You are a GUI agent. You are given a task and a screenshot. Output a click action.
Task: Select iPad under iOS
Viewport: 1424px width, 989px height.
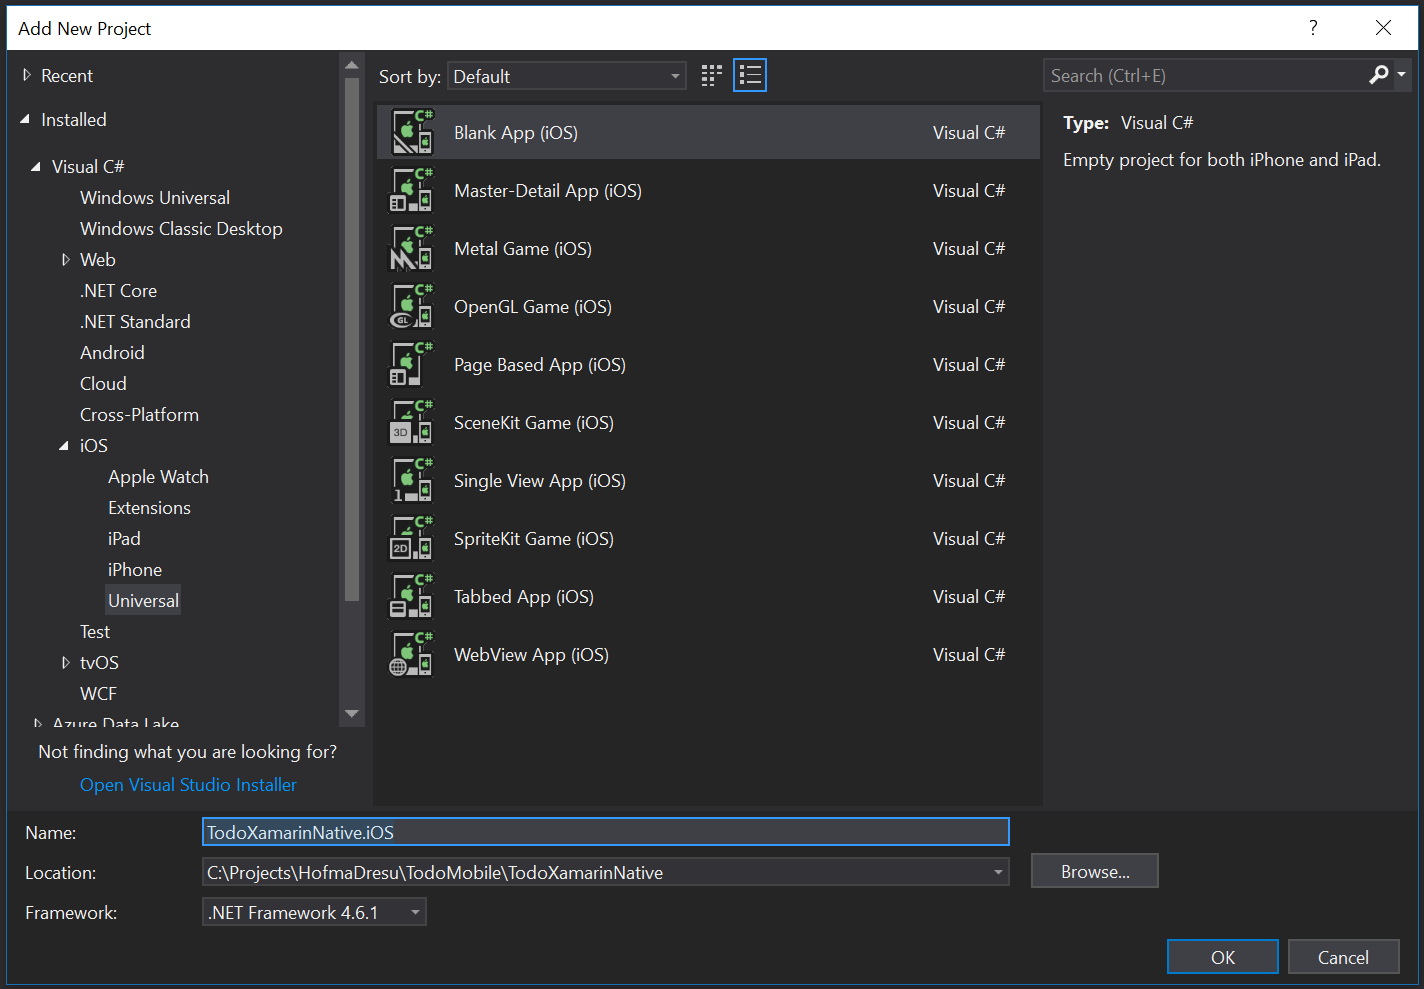[x=124, y=539]
